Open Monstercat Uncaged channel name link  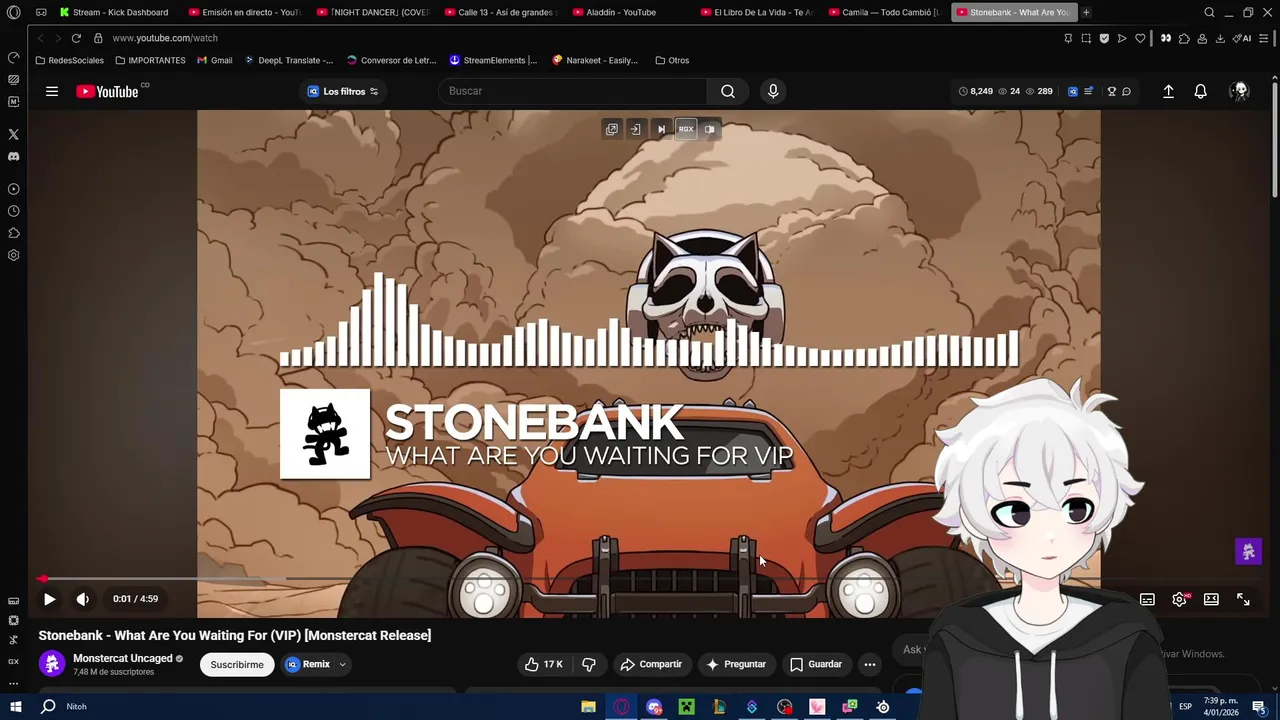pyautogui.click(x=123, y=658)
